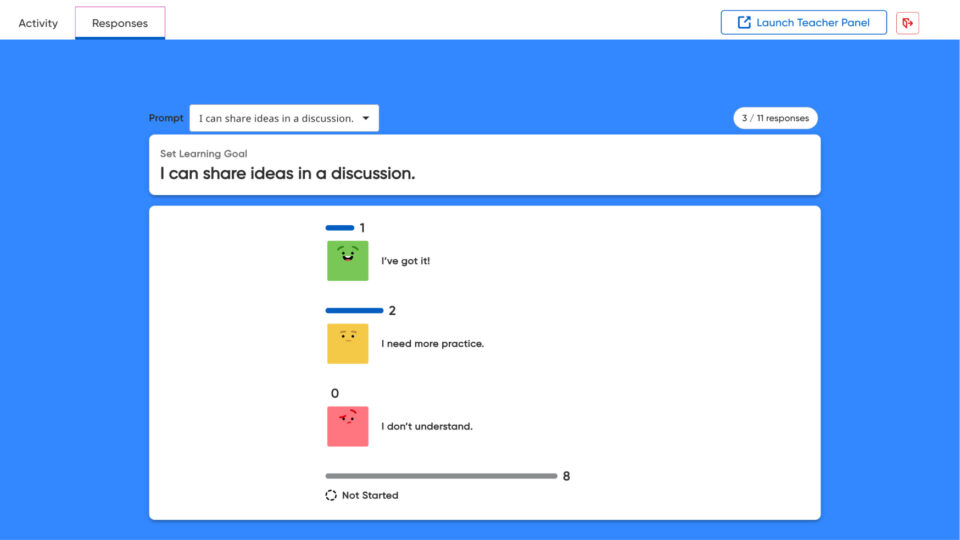The width and height of the screenshot is (960, 540).
Task: Open the Prompt dropdown arrow
Action: click(x=366, y=118)
